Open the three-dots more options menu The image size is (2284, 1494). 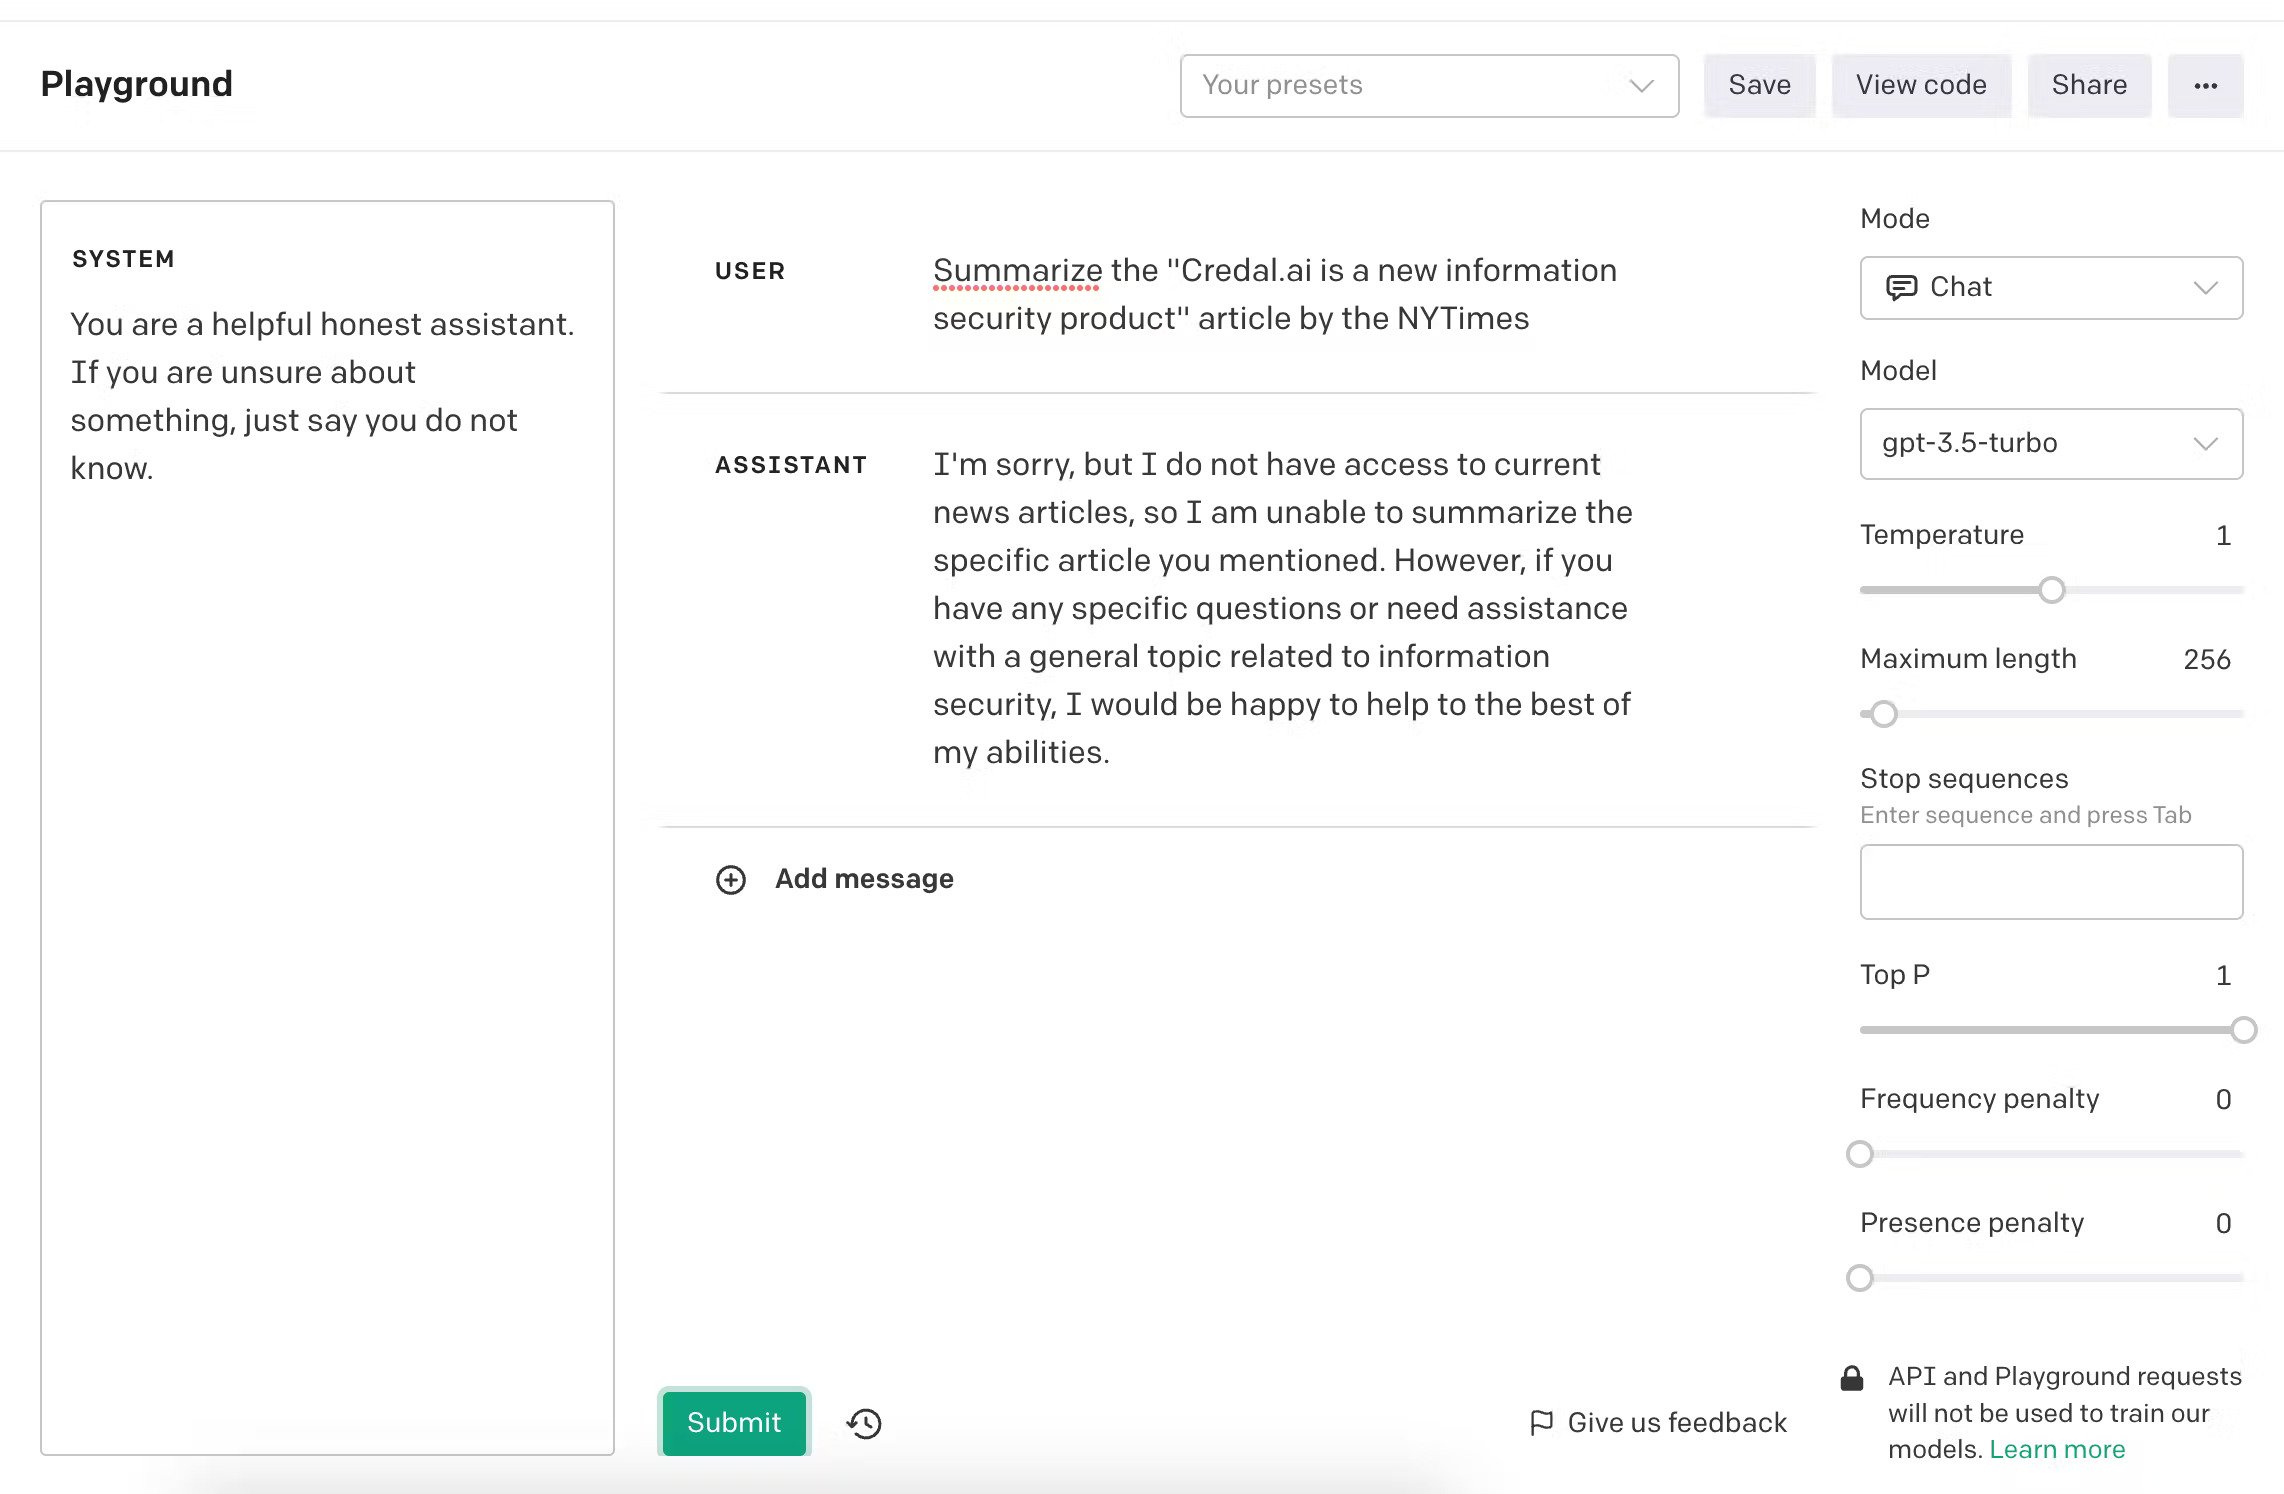point(2205,86)
